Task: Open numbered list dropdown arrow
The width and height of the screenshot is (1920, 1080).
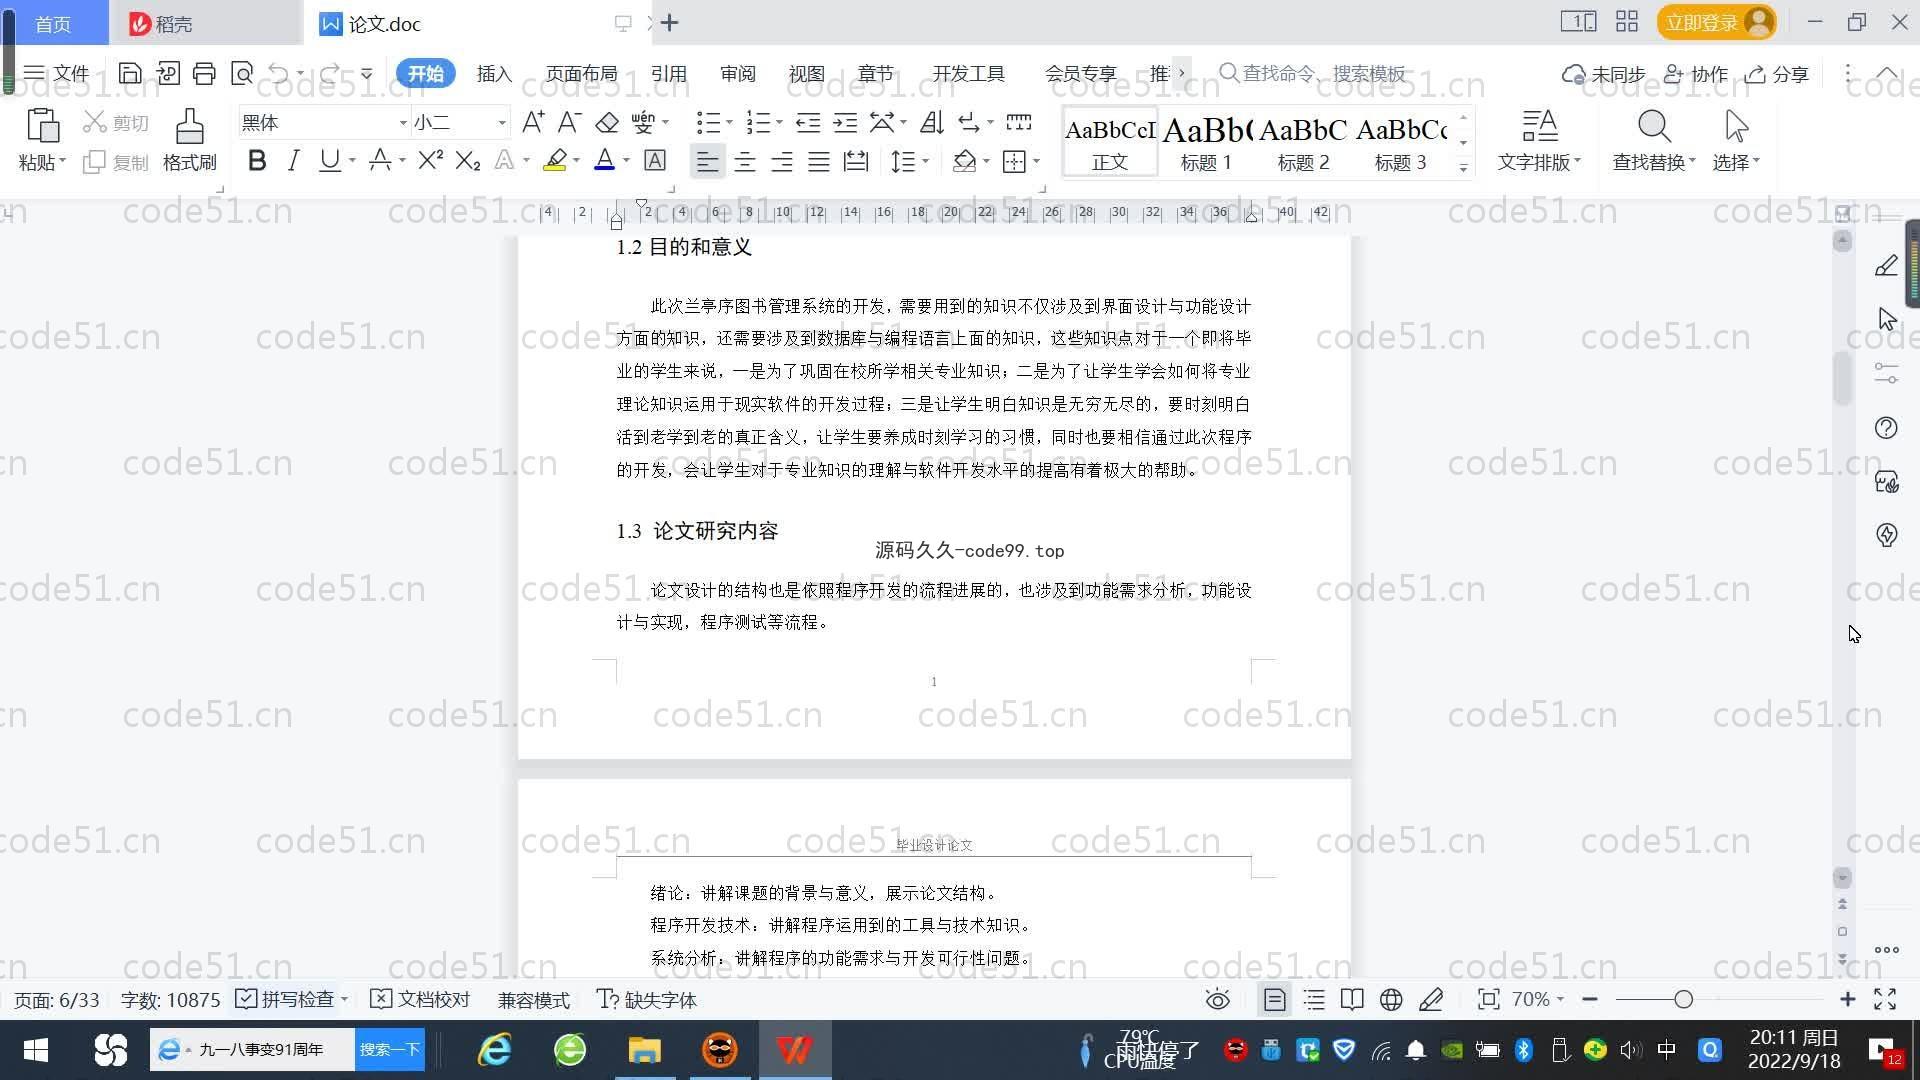Action: [779, 122]
